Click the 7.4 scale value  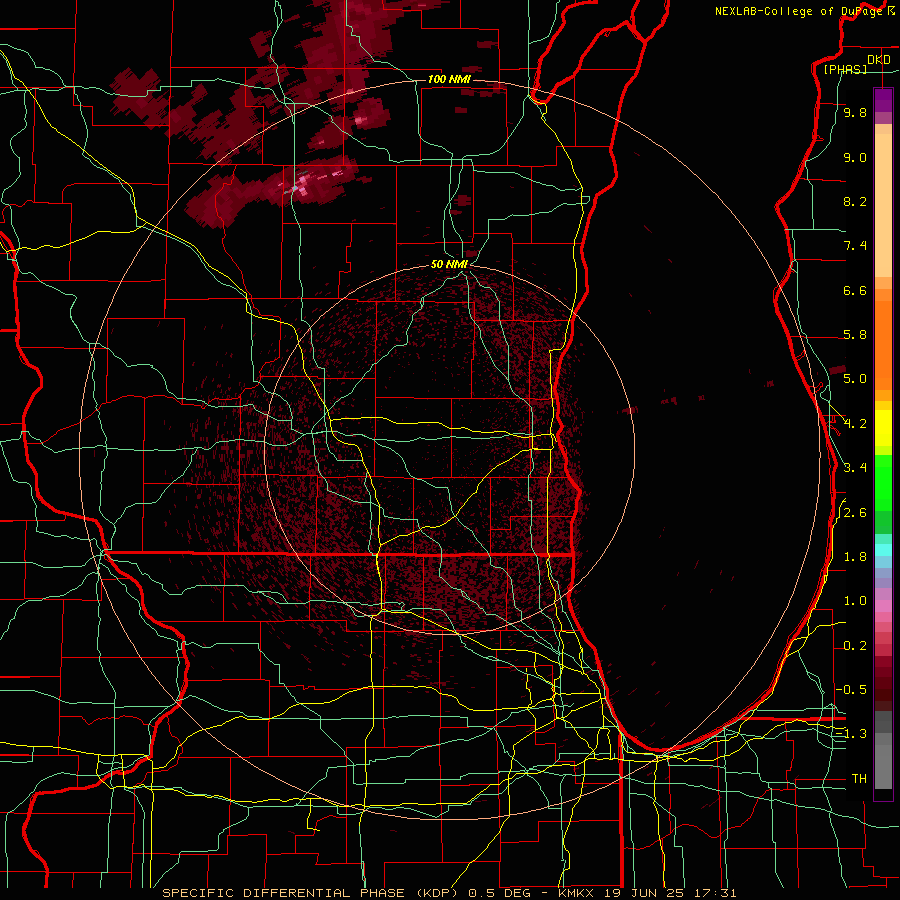(855, 246)
